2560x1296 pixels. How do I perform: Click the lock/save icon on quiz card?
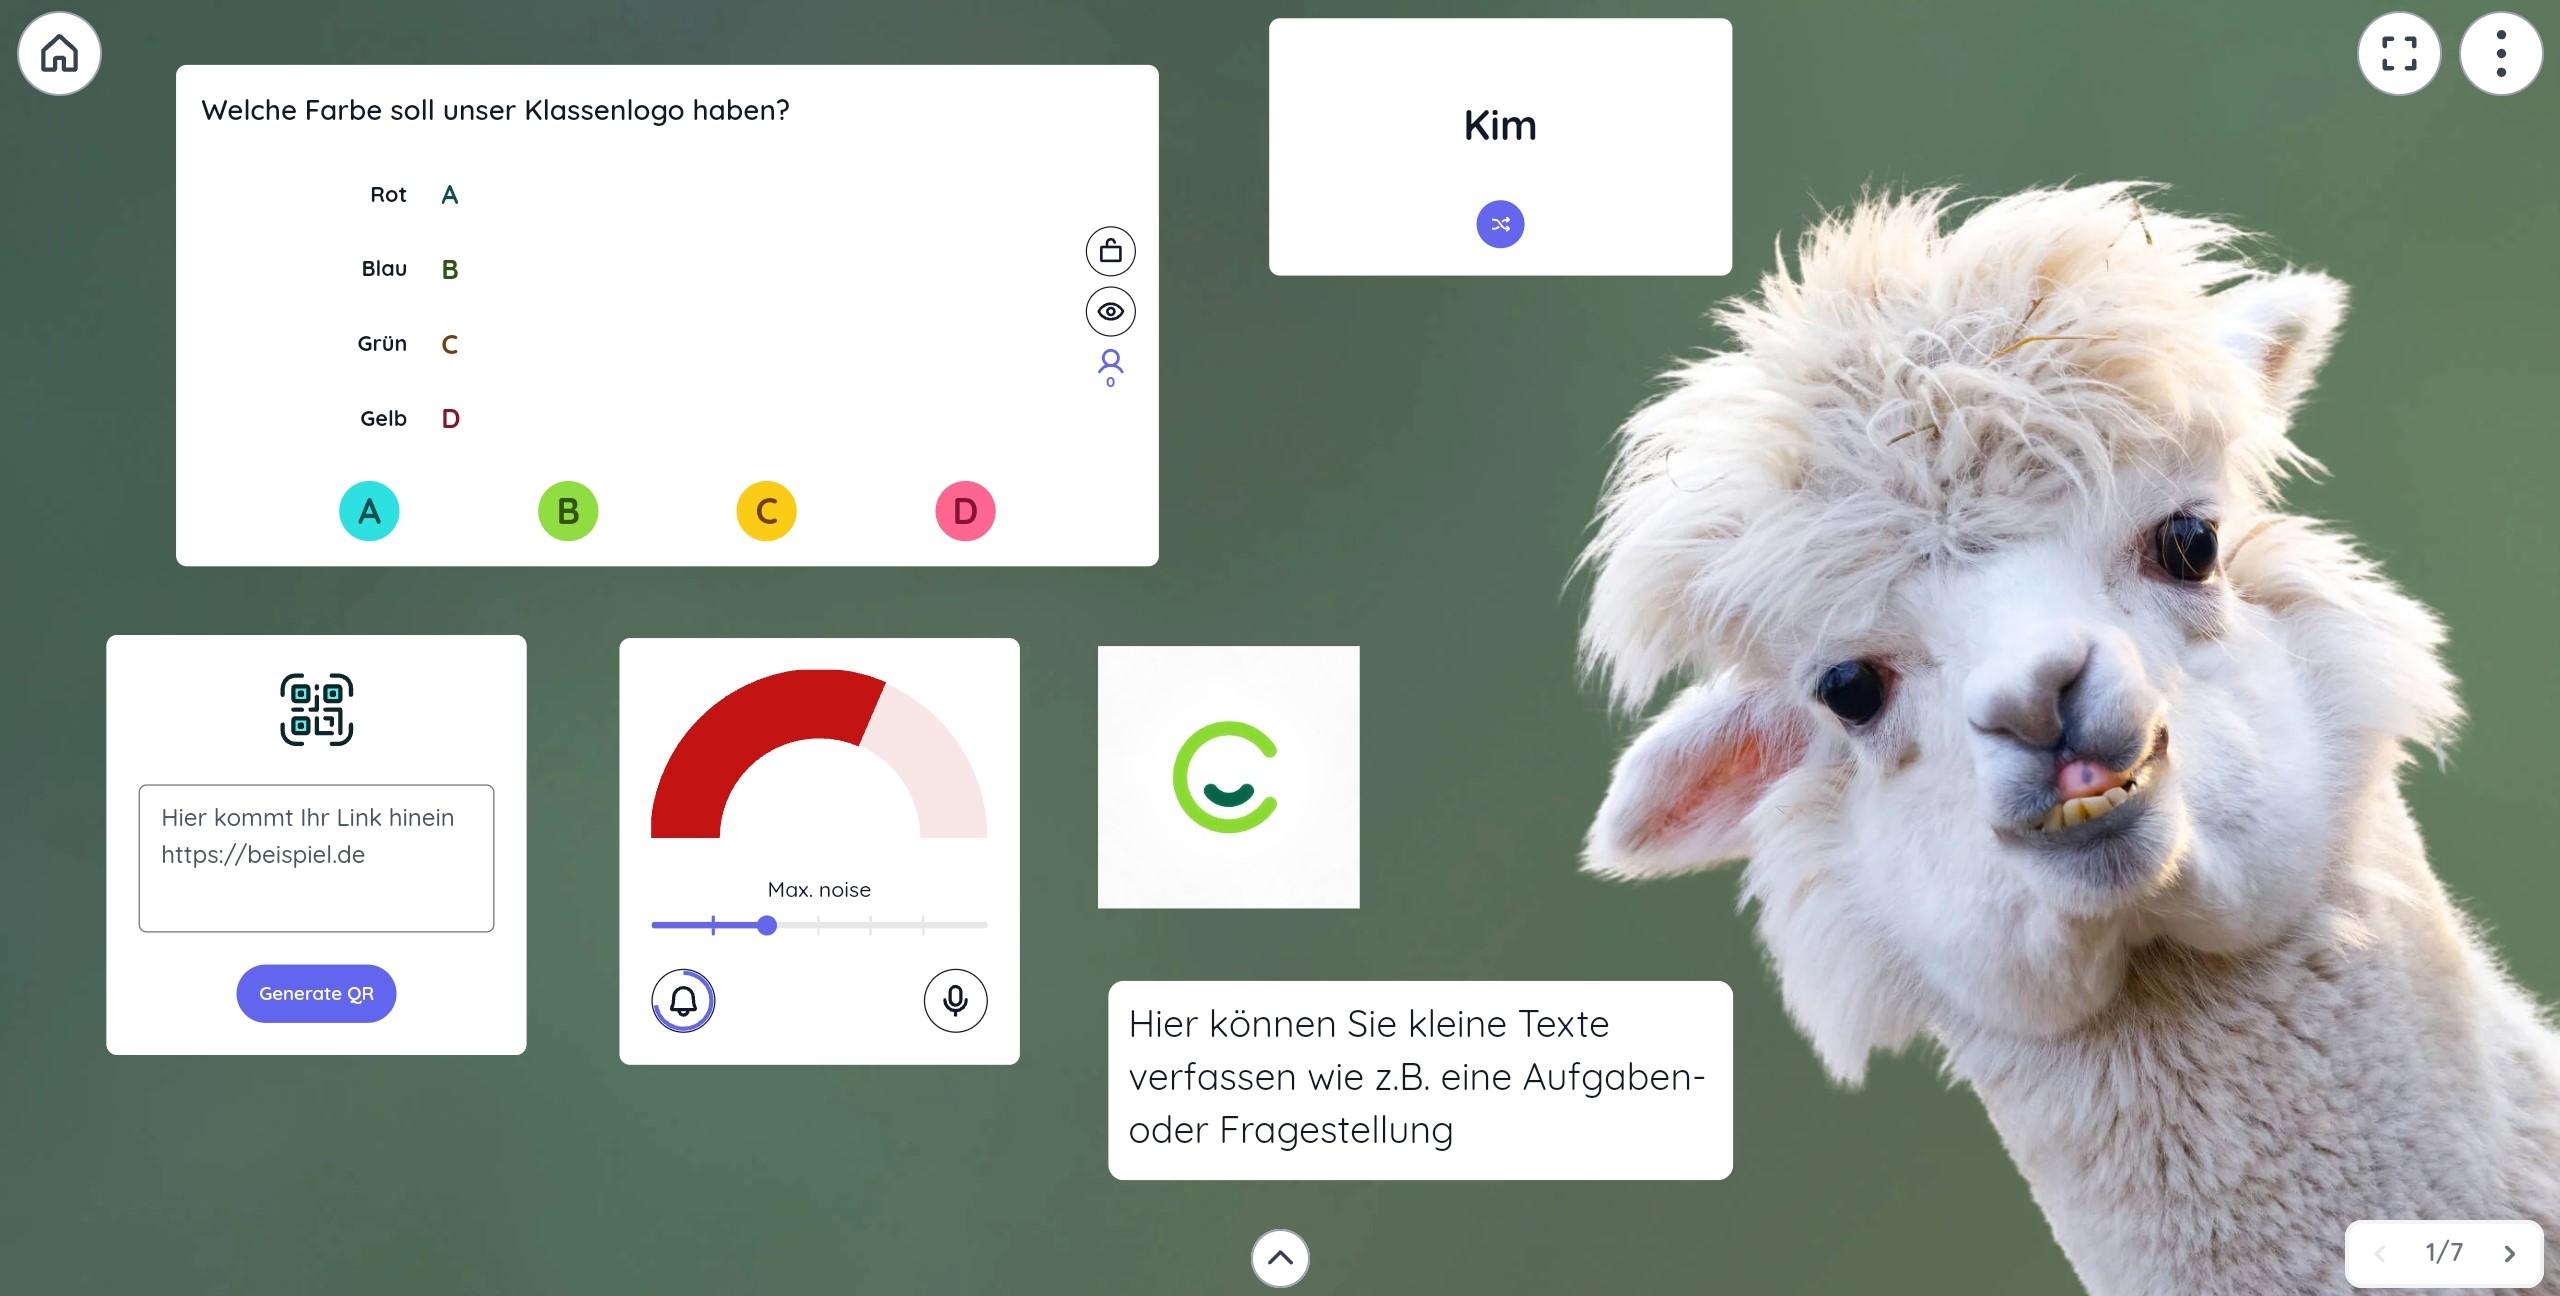[x=1107, y=250]
